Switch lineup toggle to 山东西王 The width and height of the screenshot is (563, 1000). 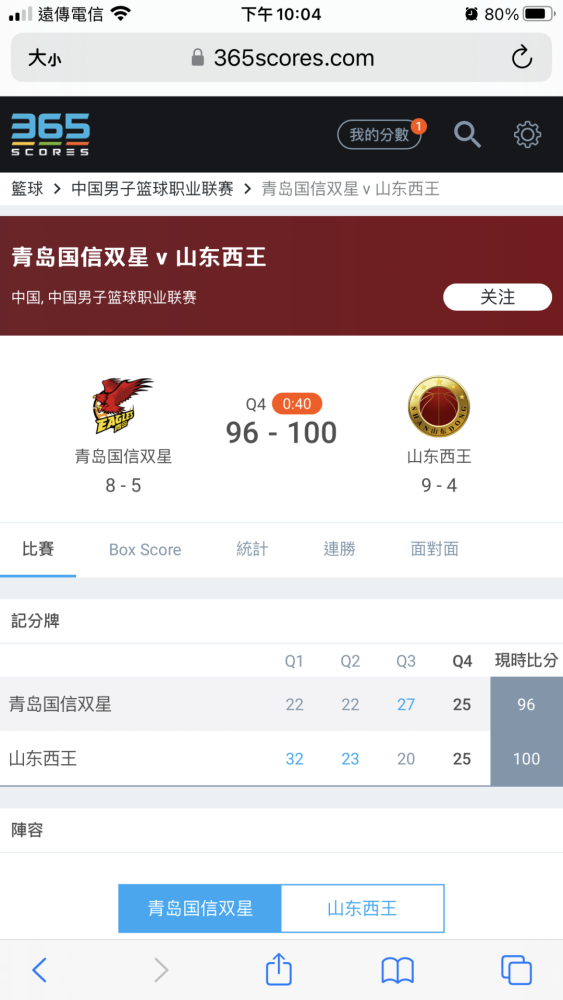point(362,908)
